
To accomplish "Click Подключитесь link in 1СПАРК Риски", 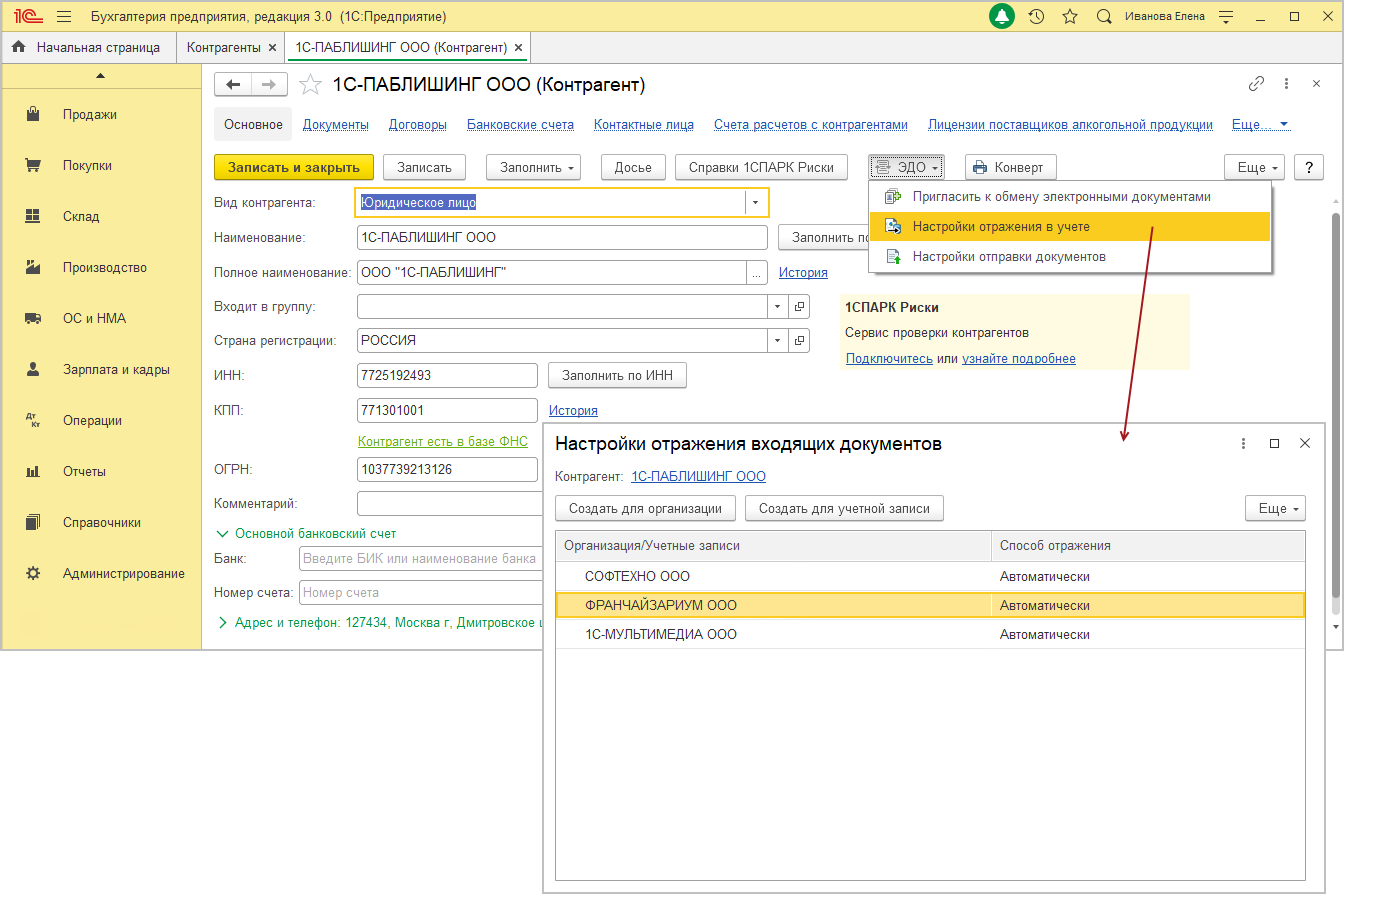I will (x=889, y=359).
